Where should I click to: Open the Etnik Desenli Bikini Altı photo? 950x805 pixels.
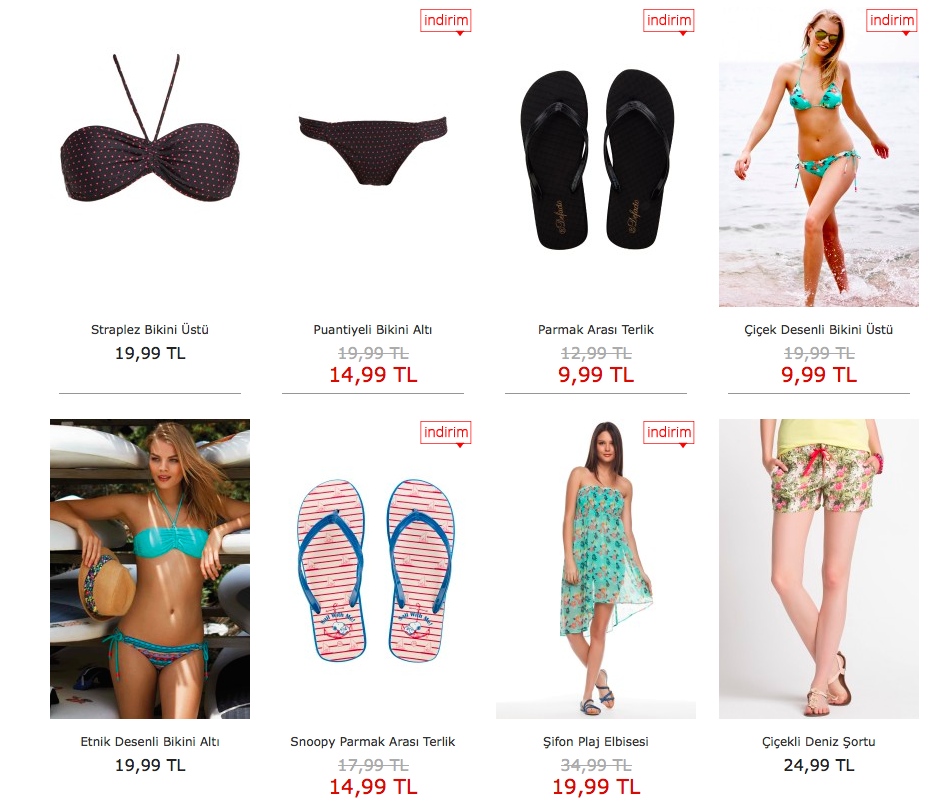[x=150, y=569]
